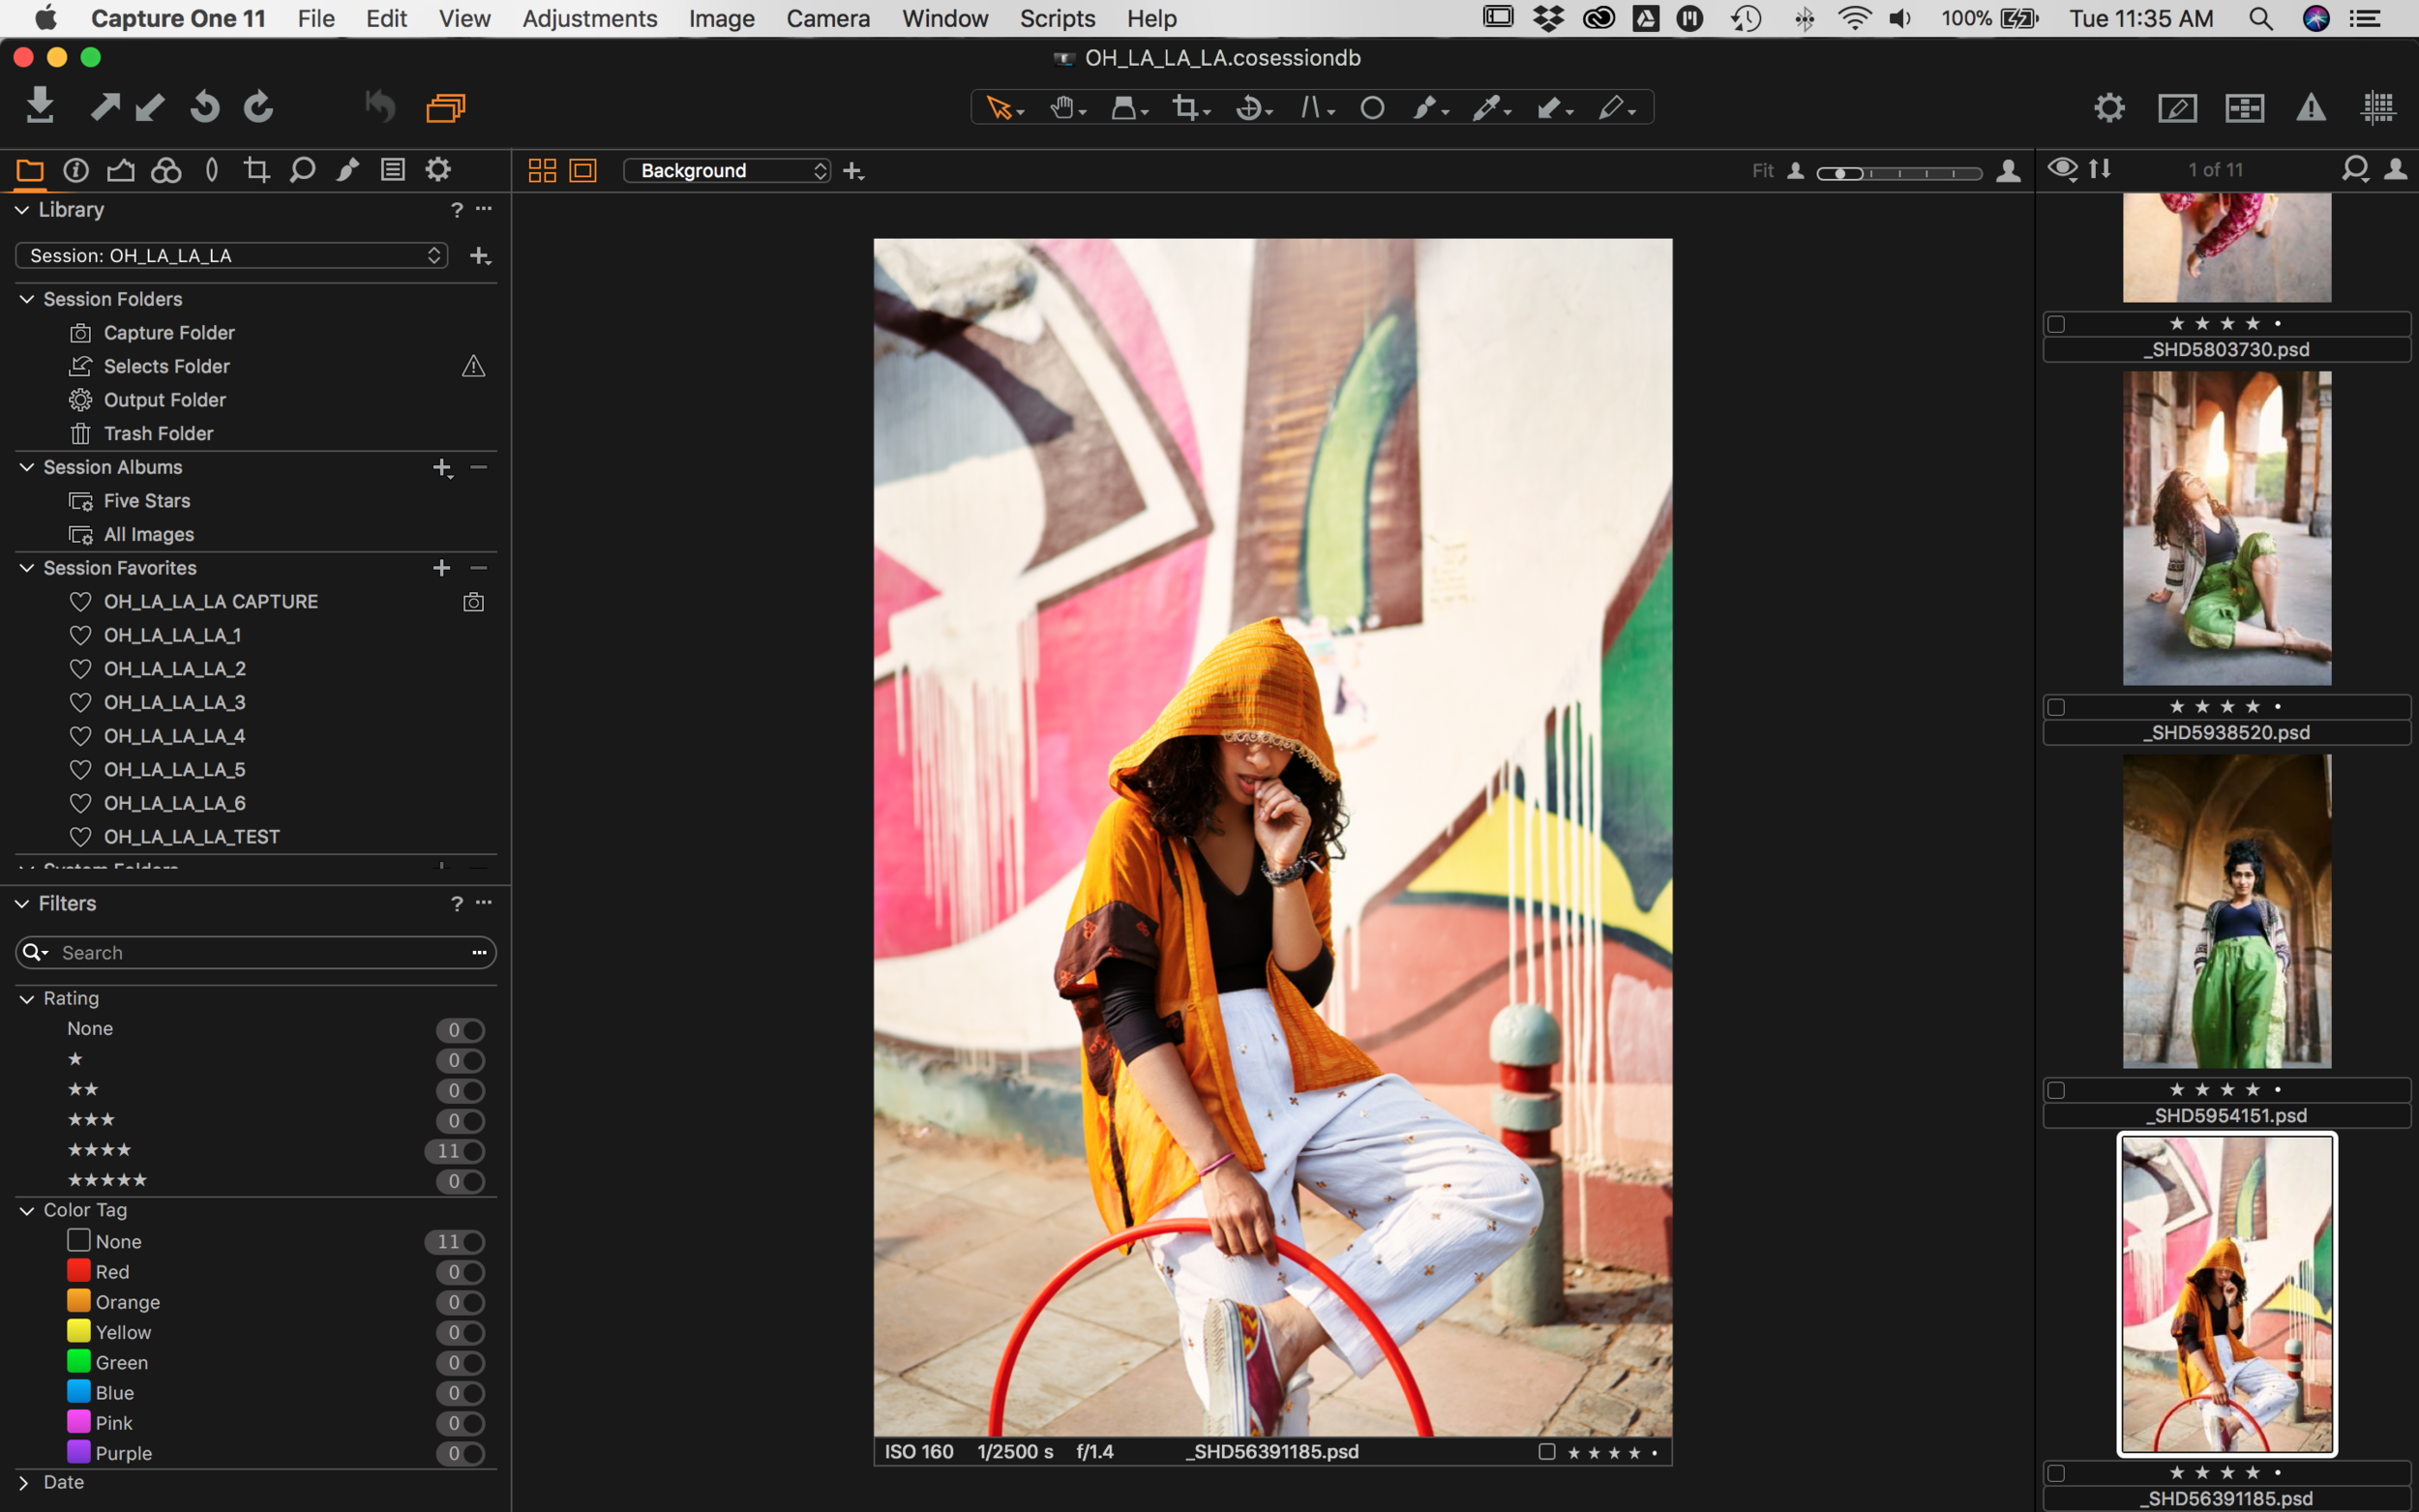Select the orange Pointer cursor tool
The height and width of the screenshot is (1512, 2419).
coord(1003,108)
